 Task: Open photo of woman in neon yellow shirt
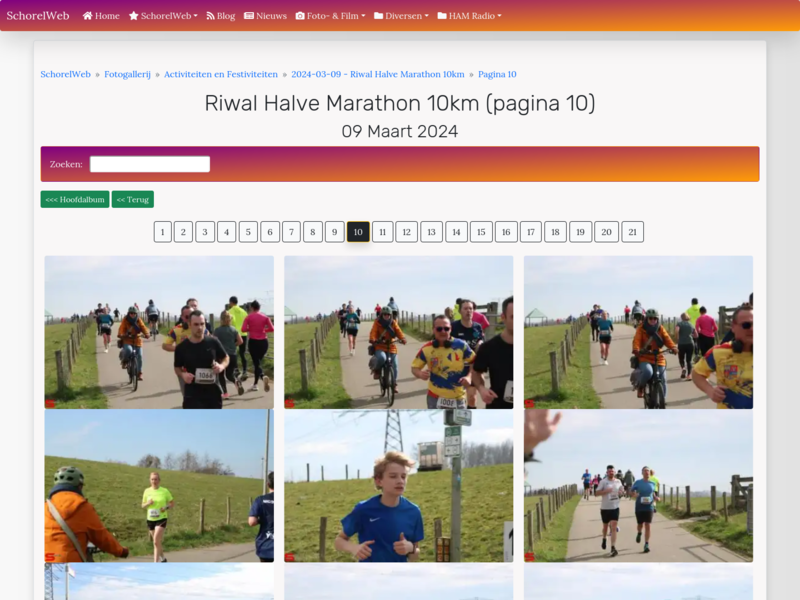coord(159,486)
